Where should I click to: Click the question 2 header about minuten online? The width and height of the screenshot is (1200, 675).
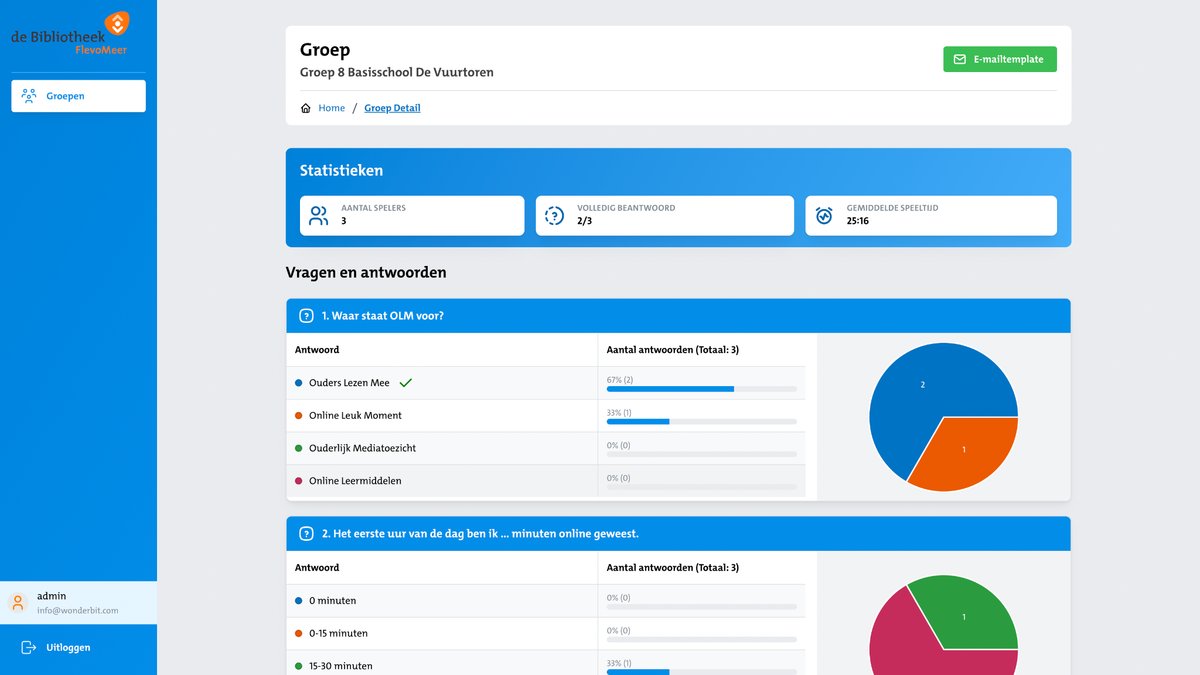pyautogui.click(x=678, y=534)
